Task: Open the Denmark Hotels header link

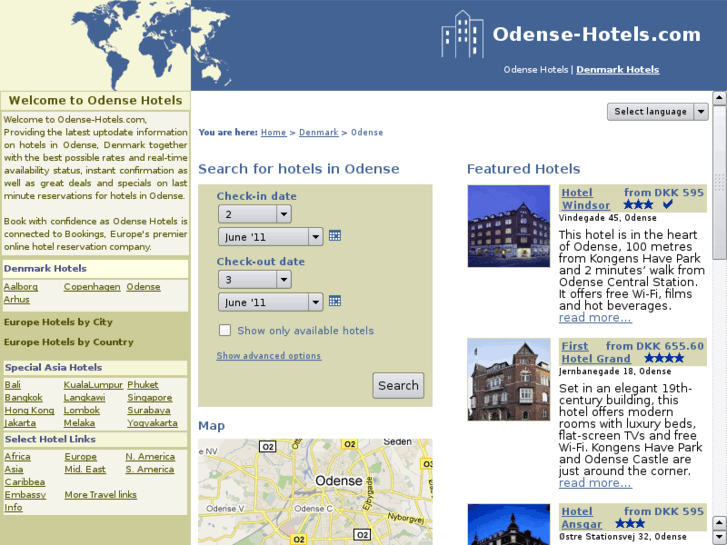Action: coord(618,70)
